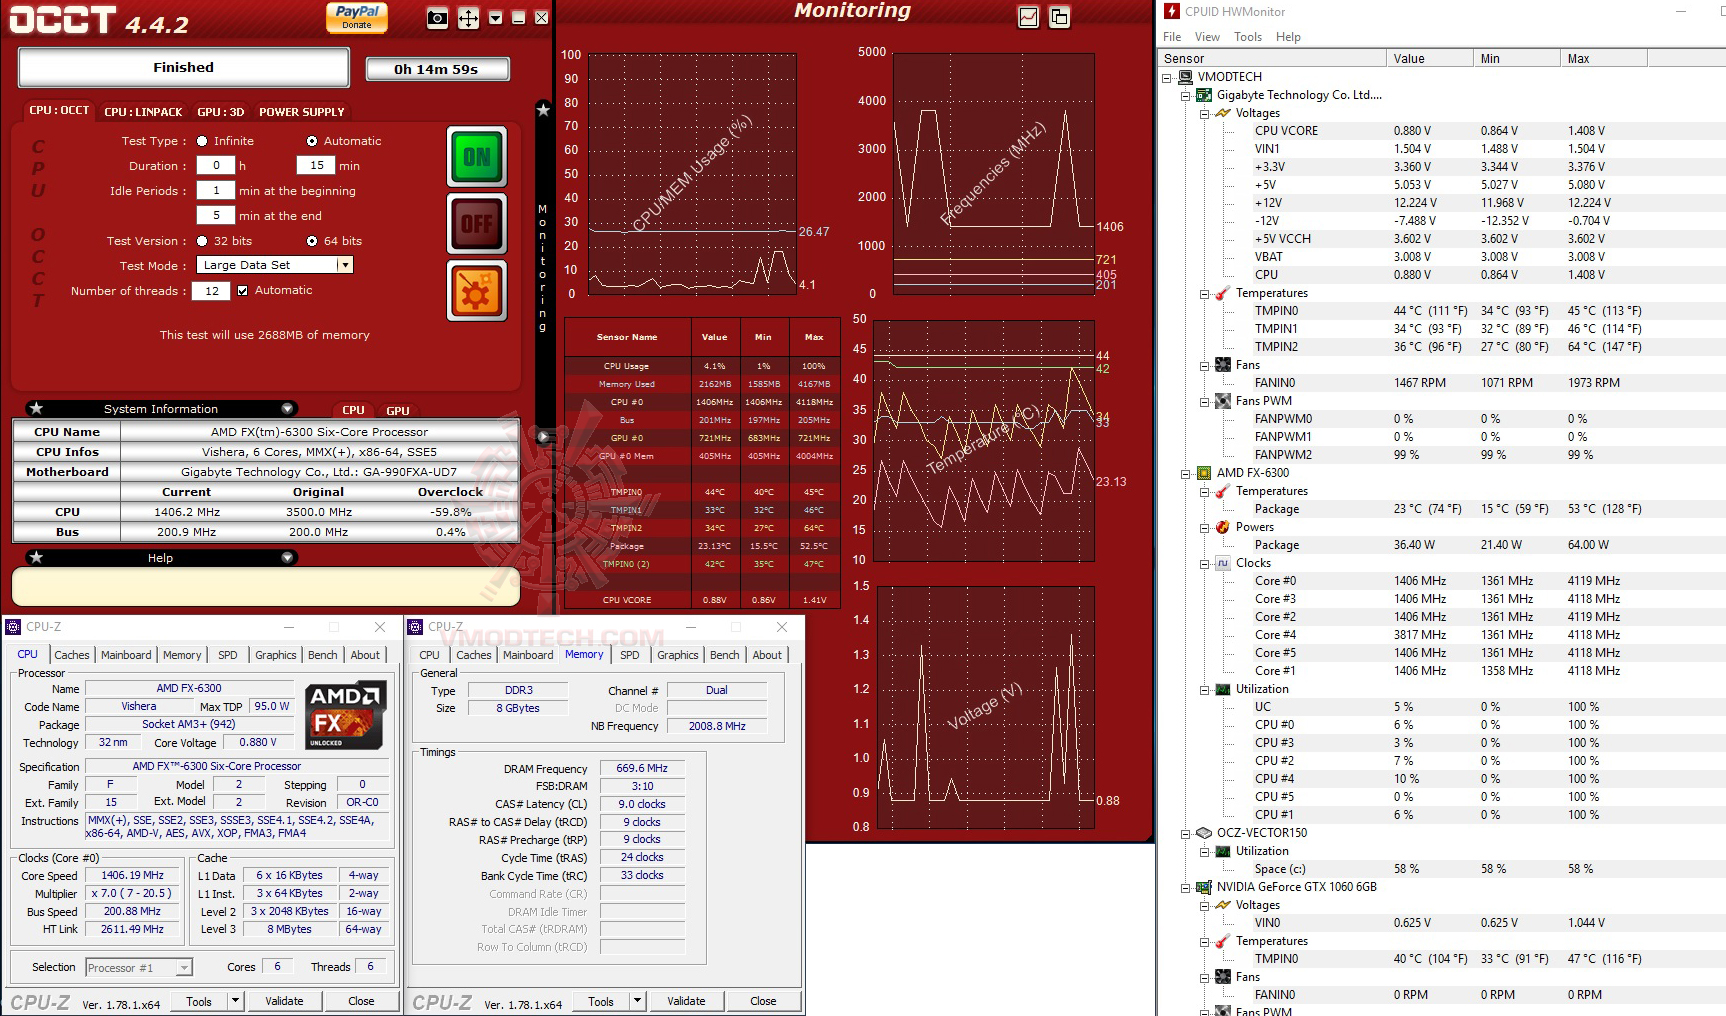The image size is (1726, 1016).
Task: Open the Test Mode Large Data Set dropdown
Action: pyautogui.click(x=345, y=265)
